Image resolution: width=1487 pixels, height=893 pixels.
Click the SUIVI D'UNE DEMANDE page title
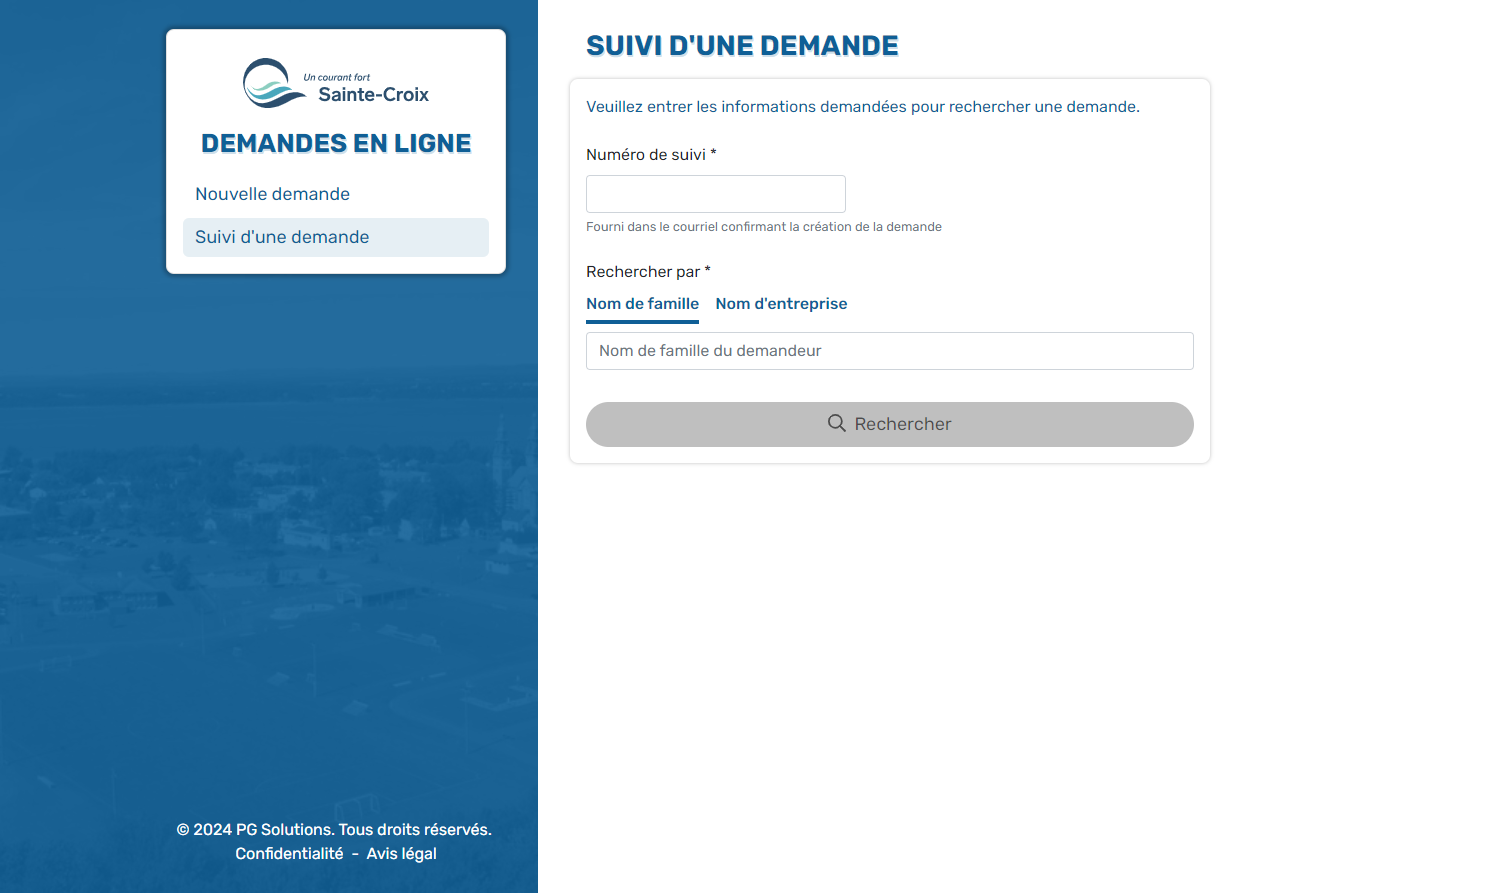click(742, 46)
